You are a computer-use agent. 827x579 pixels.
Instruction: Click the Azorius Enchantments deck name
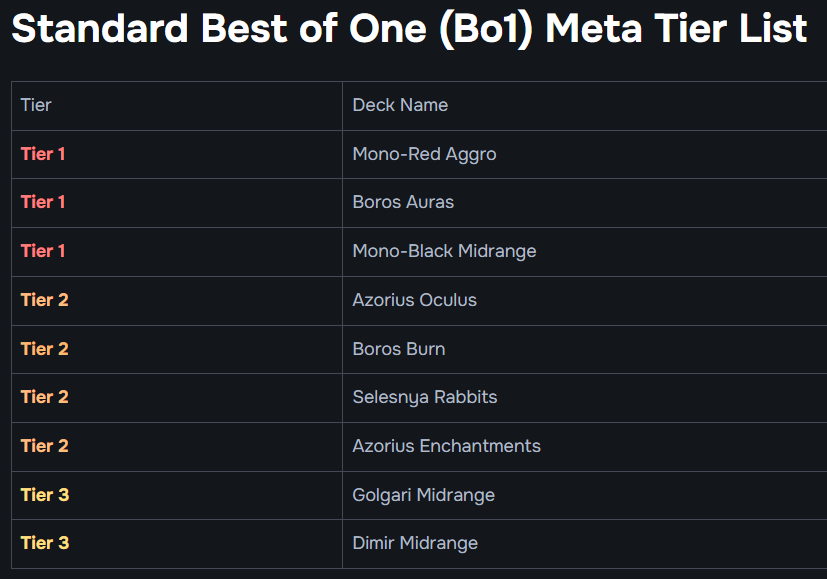click(446, 446)
